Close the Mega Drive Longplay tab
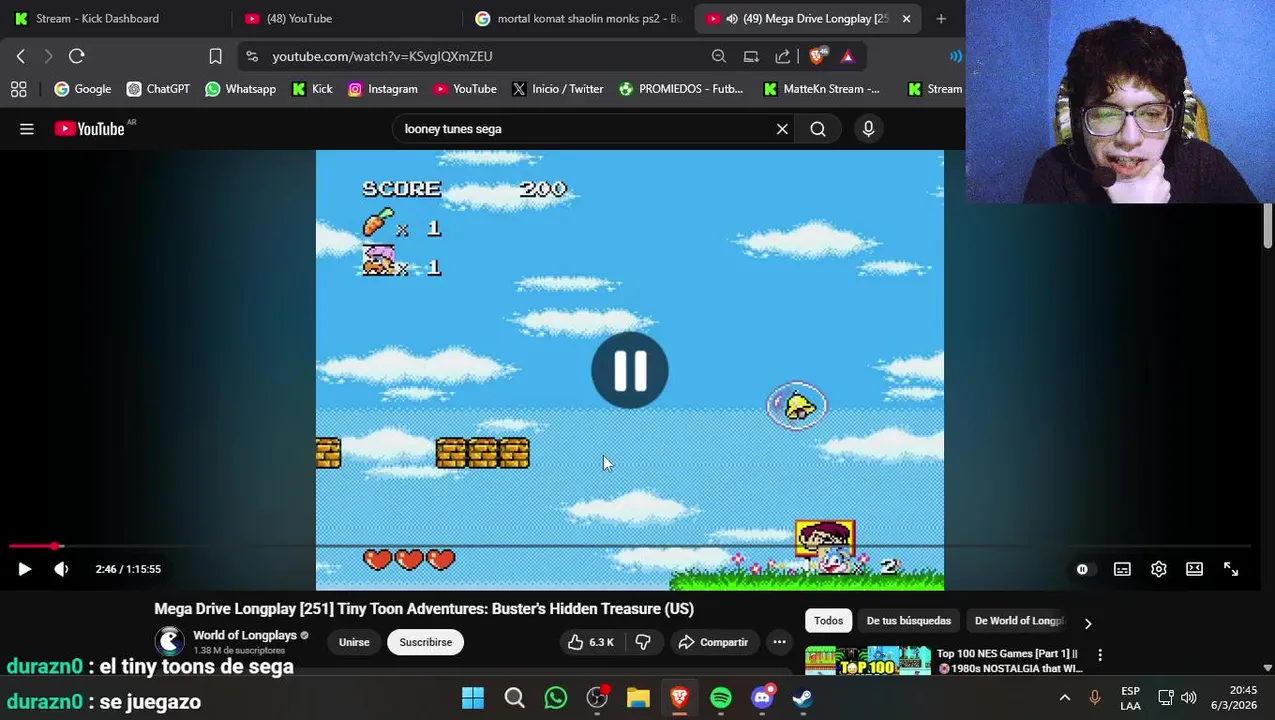 [x=906, y=18]
